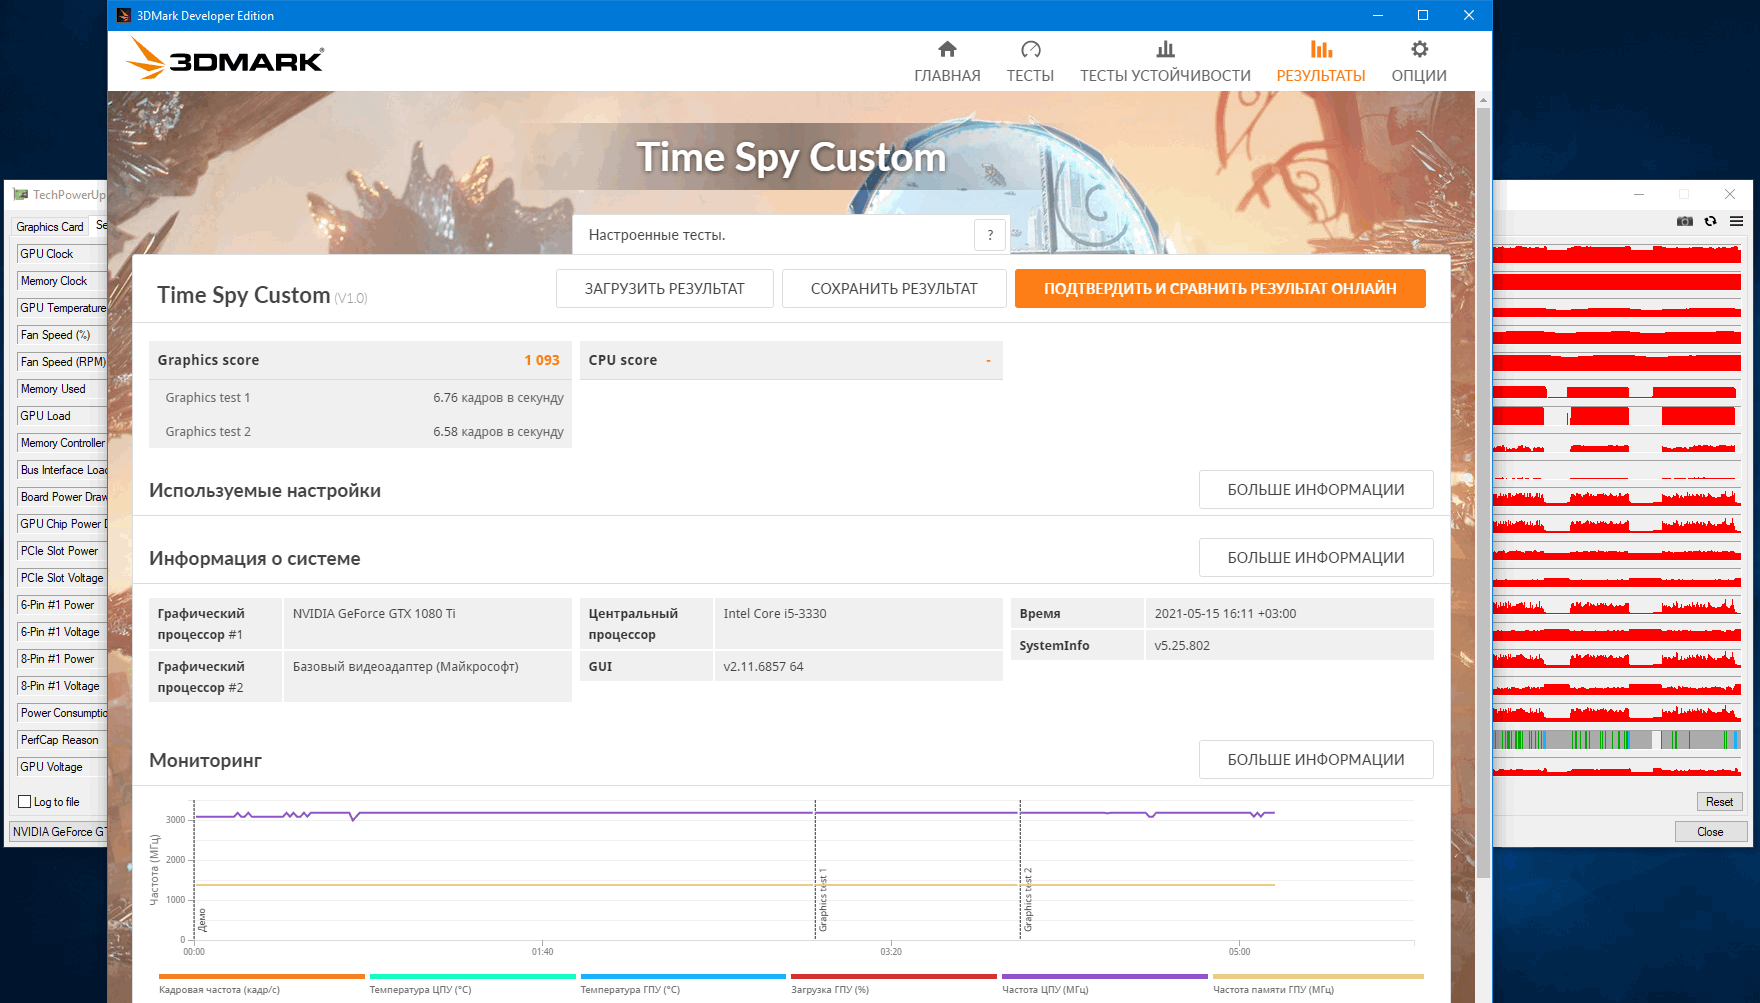Open the NVIDIA GeForce device selector in GPU-Z
The width and height of the screenshot is (1760, 1003).
[x=58, y=832]
